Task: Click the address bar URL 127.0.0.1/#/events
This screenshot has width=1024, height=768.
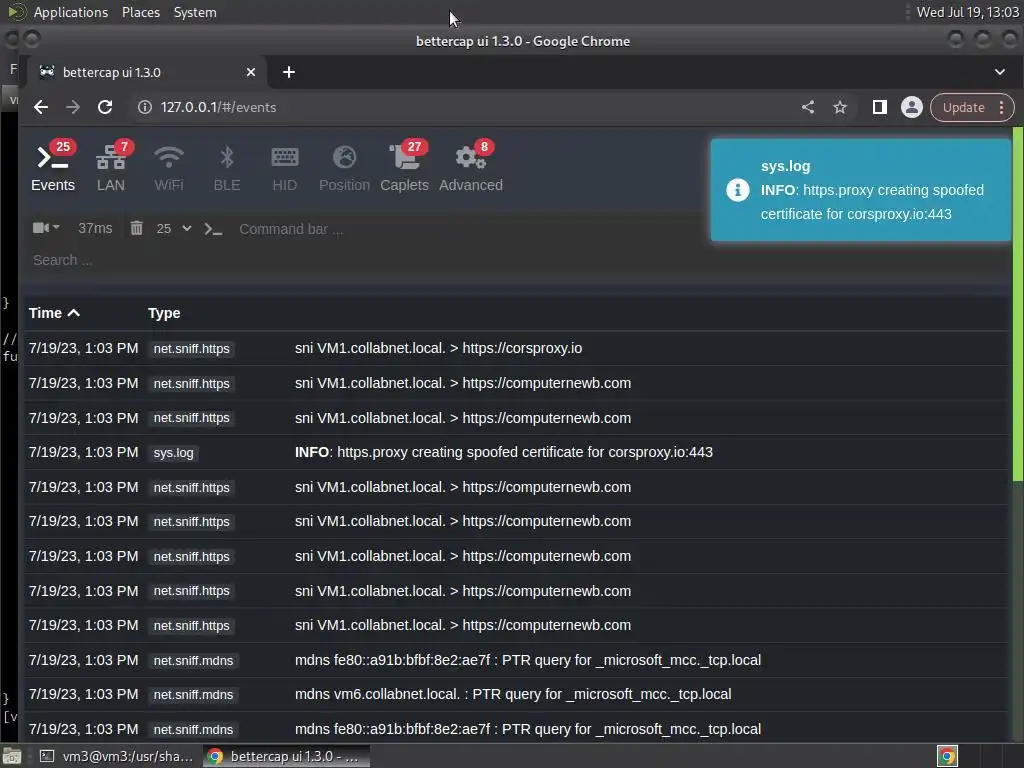Action: pos(218,107)
